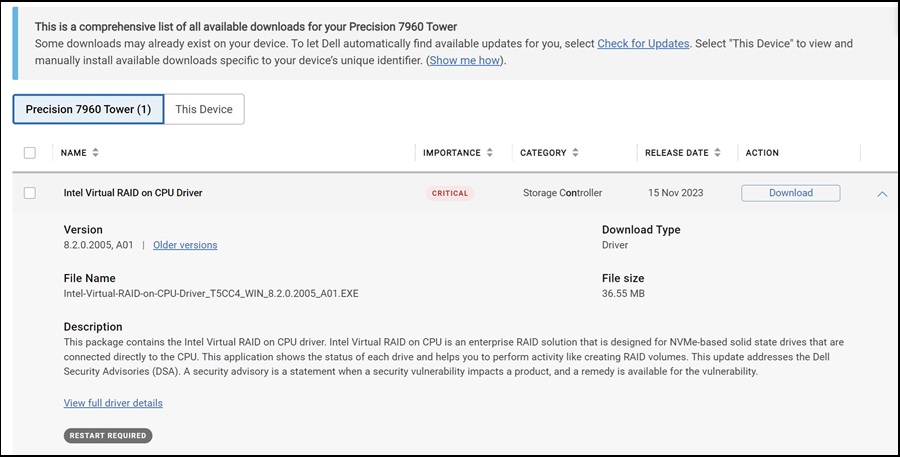Open Older versions link
This screenshot has width=900, height=457.
(x=185, y=245)
